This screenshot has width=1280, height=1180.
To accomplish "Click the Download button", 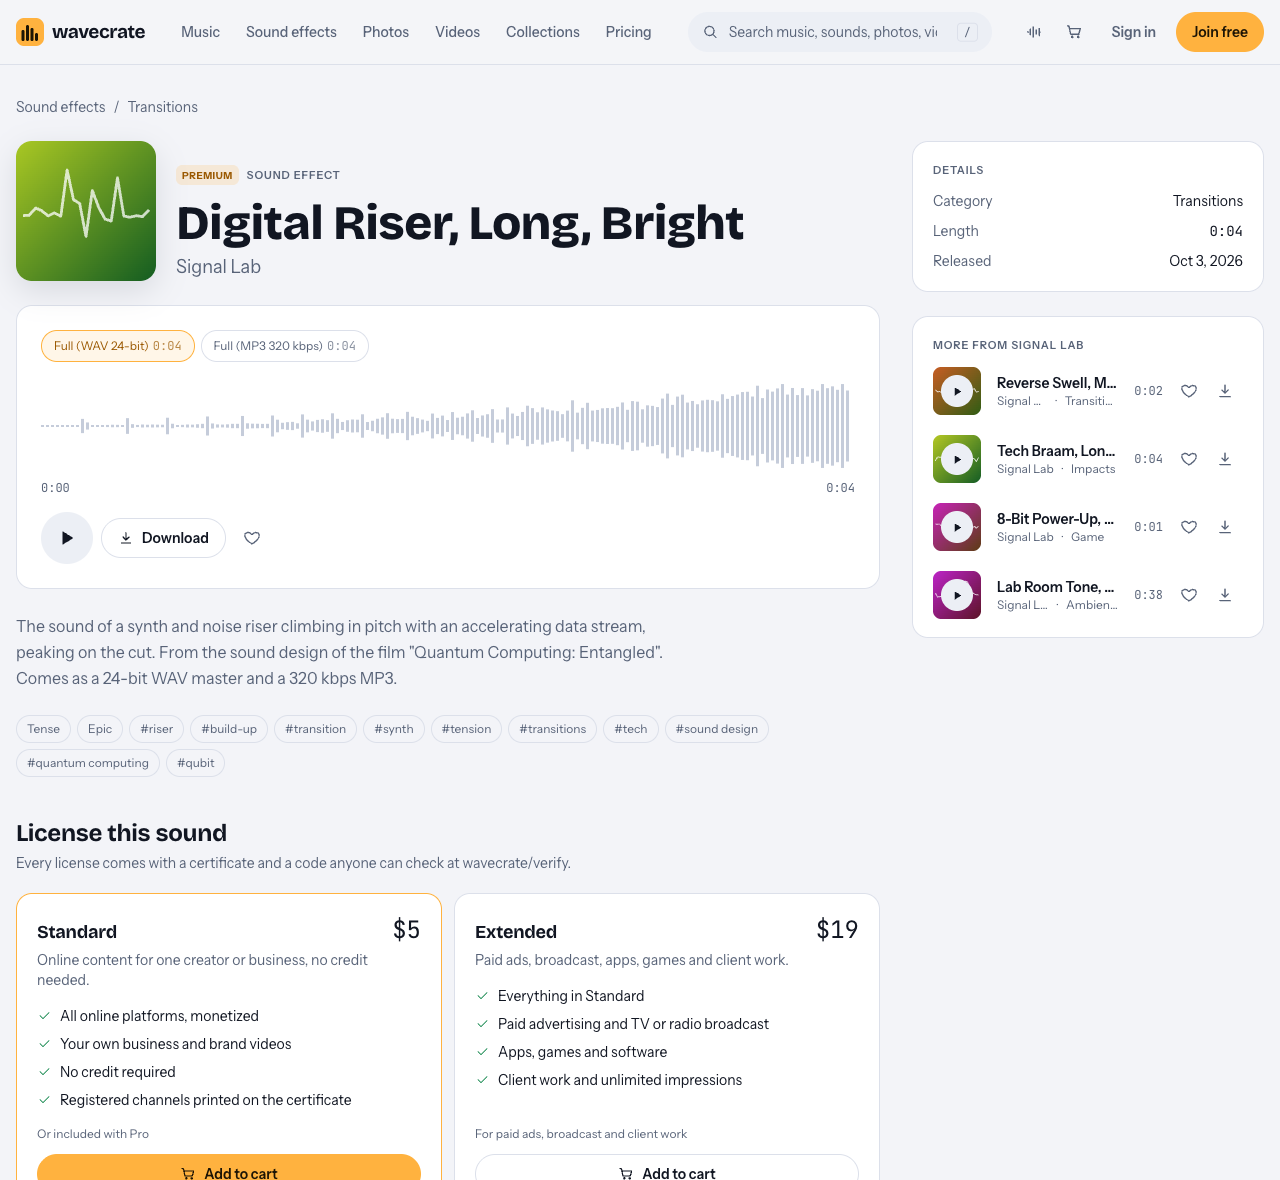I will 163,538.
